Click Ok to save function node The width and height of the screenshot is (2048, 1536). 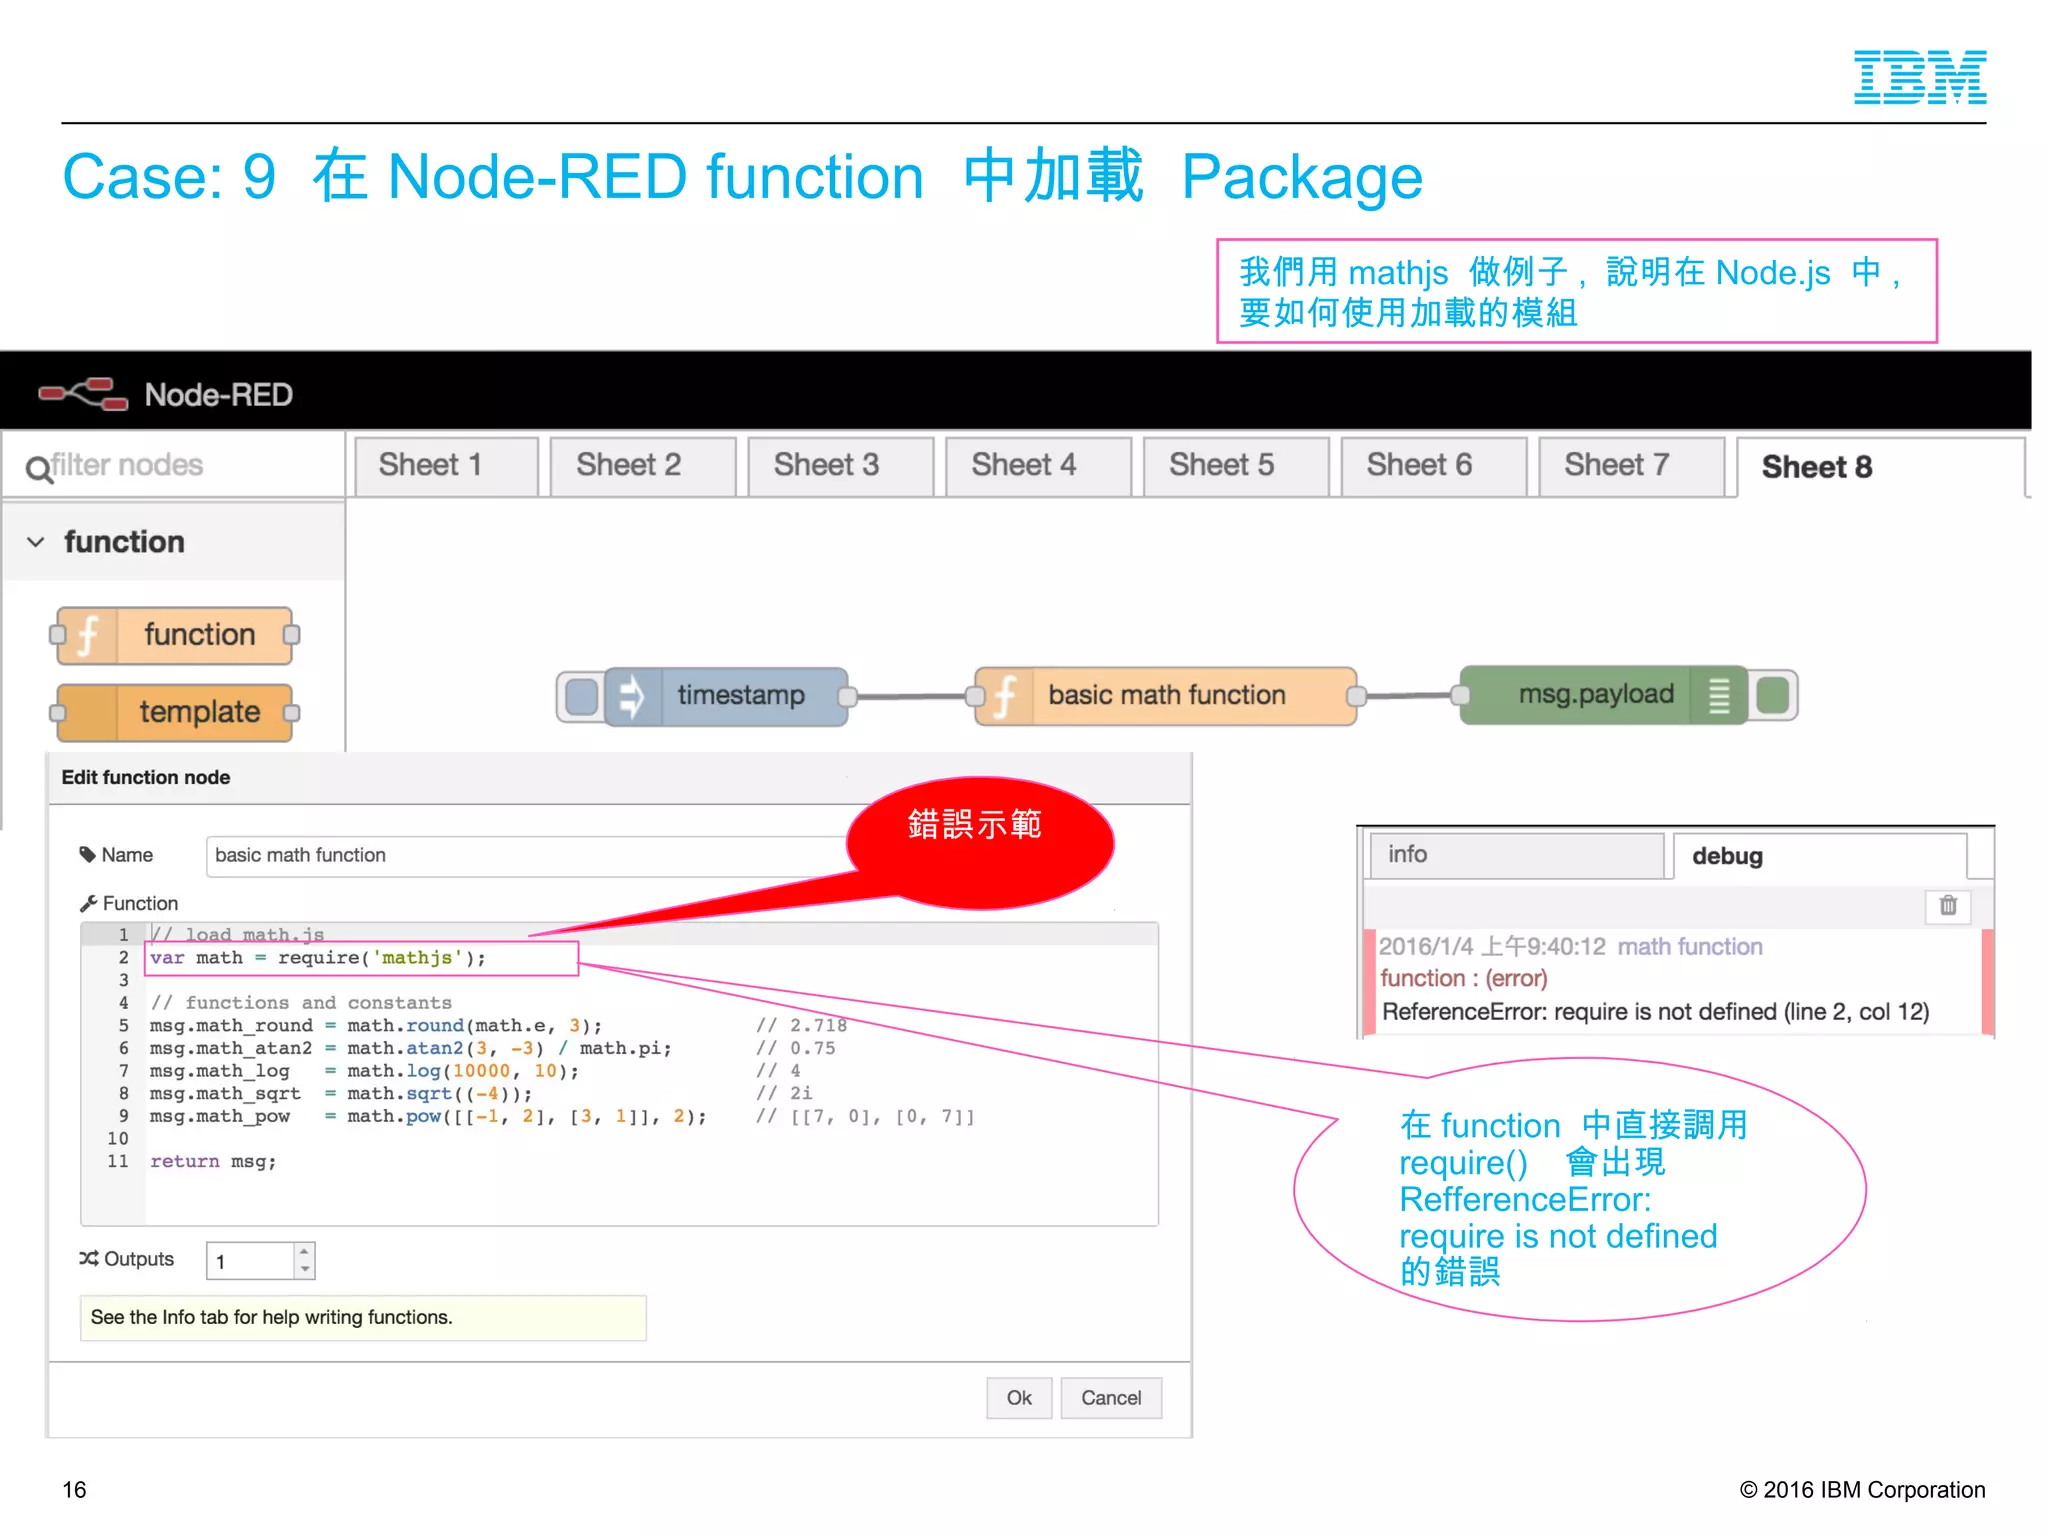(x=1019, y=1398)
